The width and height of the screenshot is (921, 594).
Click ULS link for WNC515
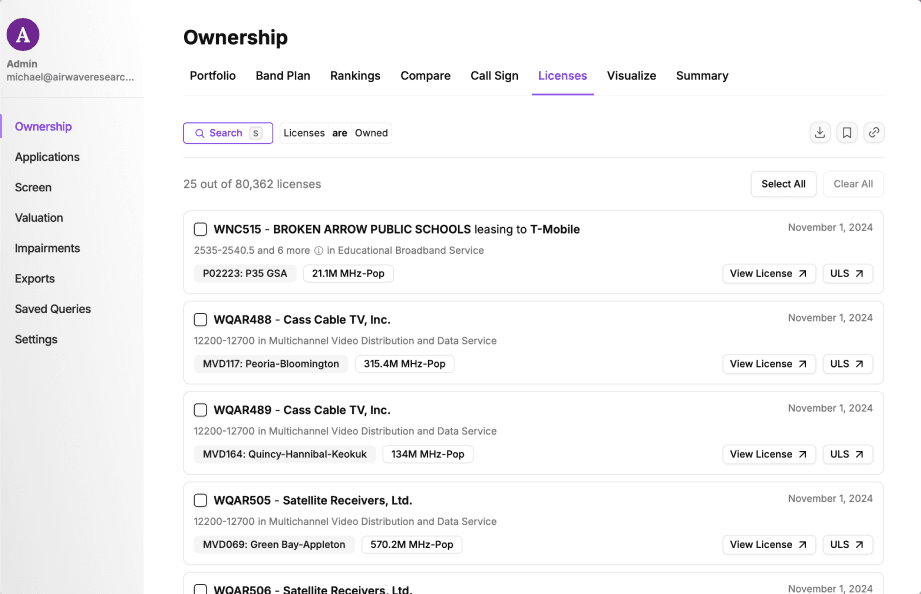[x=848, y=274]
